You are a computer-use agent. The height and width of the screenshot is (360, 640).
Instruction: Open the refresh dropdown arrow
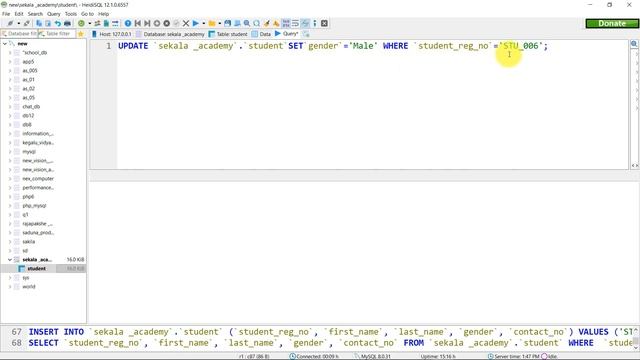pyautogui.click(x=89, y=23)
